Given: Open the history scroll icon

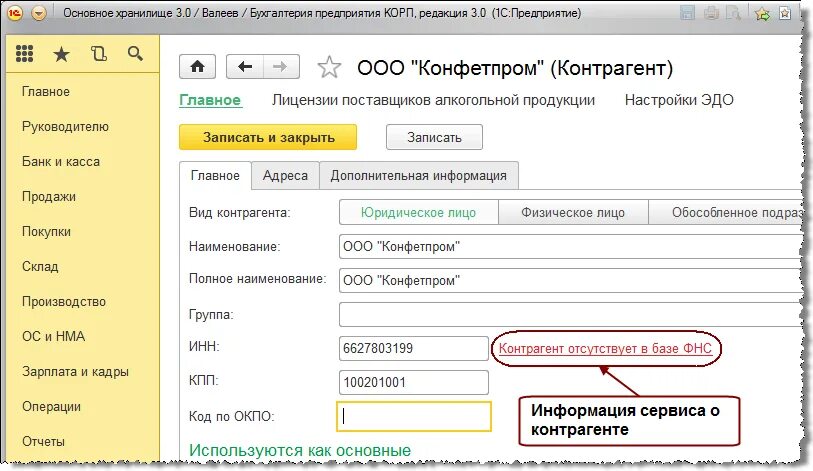Looking at the screenshot, I should pyautogui.click(x=99, y=53).
